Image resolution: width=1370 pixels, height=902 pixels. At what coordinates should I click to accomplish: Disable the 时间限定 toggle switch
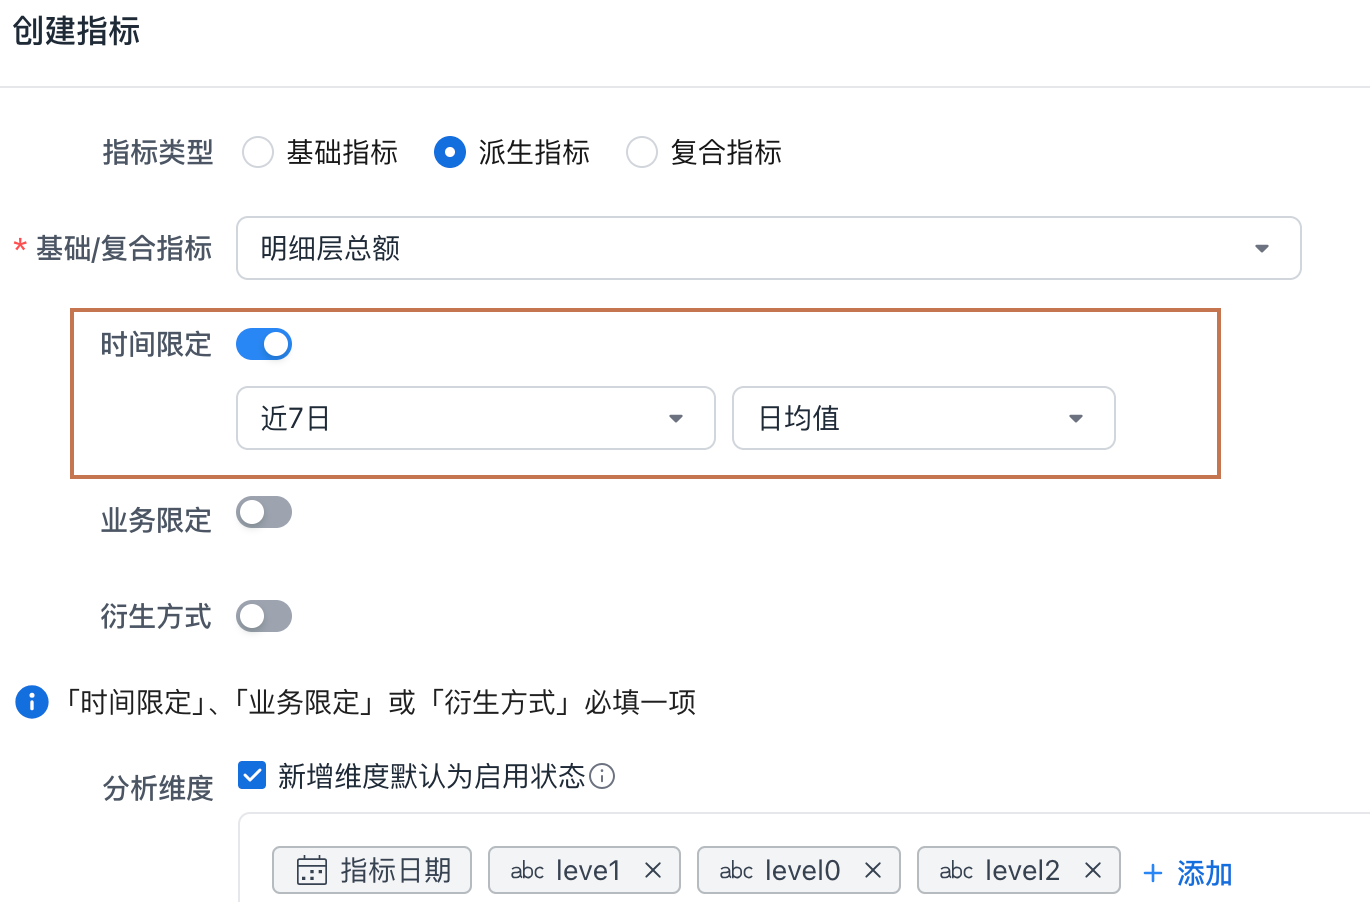tap(264, 345)
